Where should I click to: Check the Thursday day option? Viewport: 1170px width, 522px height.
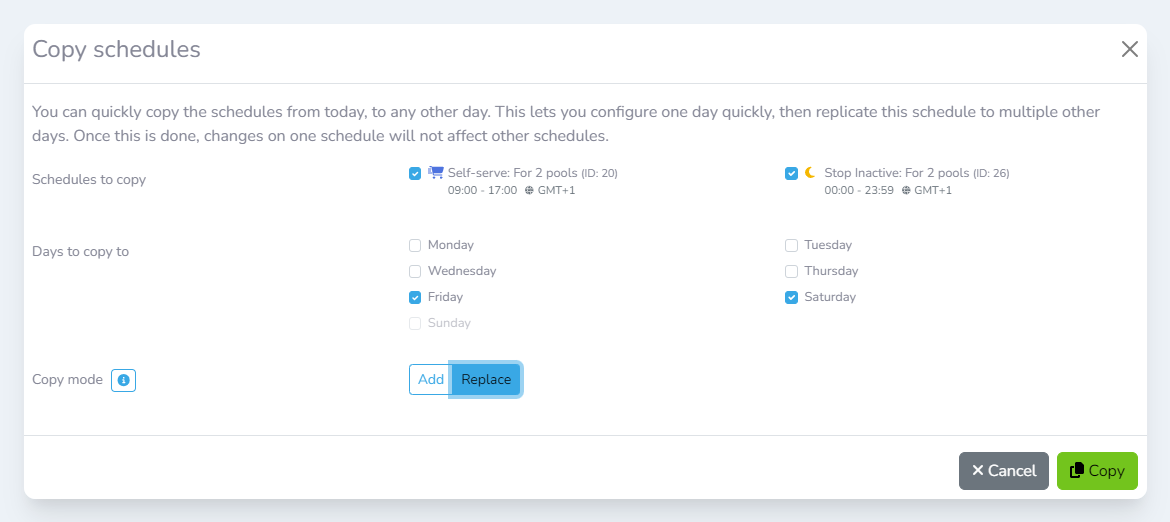pos(791,271)
